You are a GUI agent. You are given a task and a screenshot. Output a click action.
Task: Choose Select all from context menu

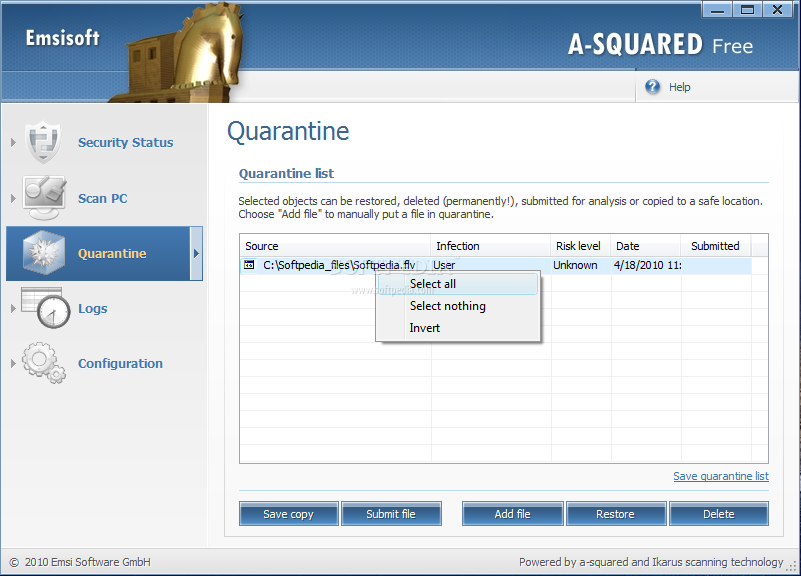(433, 284)
